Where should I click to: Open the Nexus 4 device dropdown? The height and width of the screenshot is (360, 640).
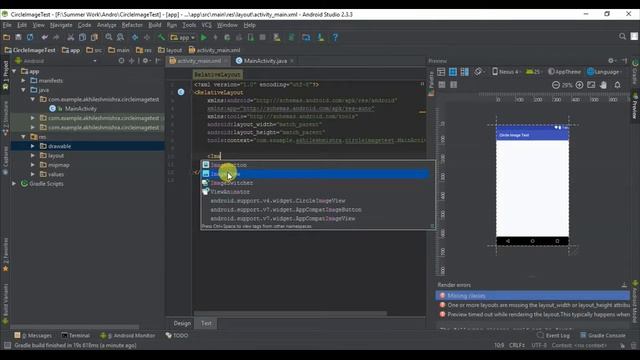[x=507, y=72]
